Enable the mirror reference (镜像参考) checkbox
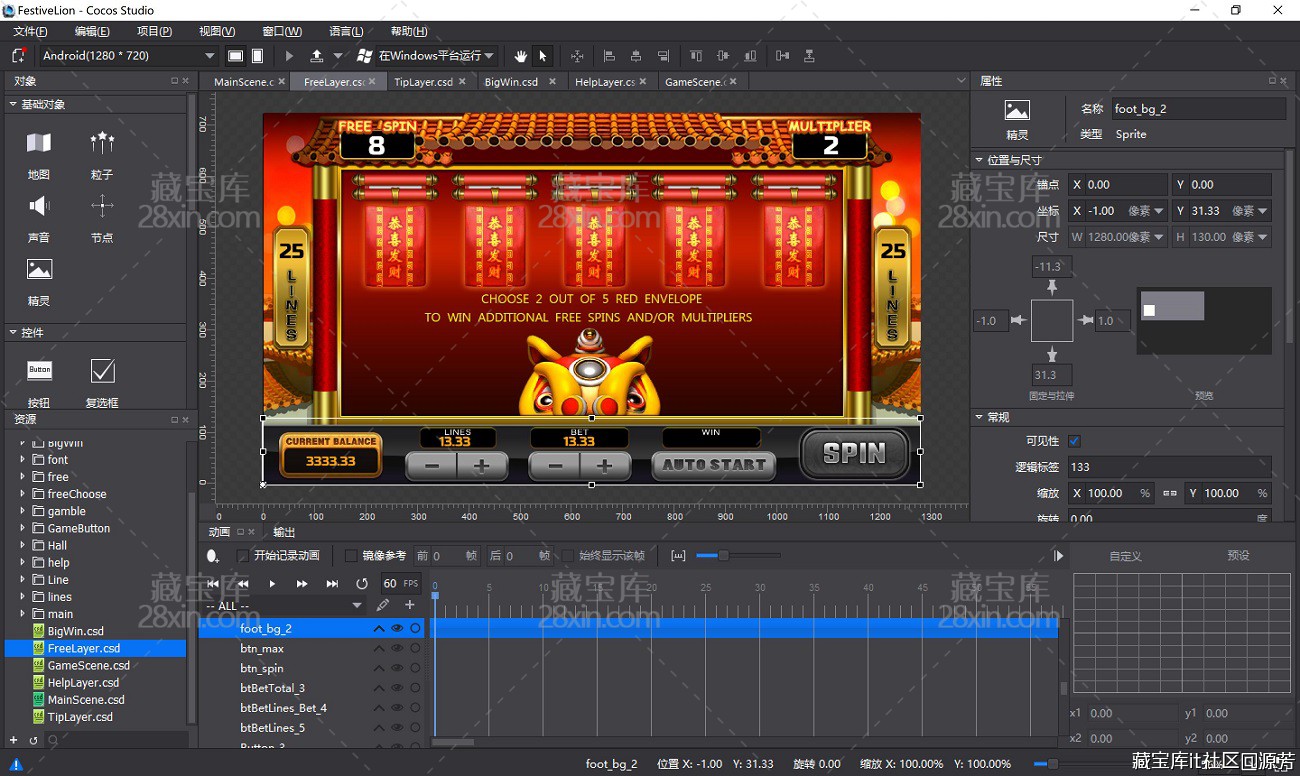The height and width of the screenshot is (776, 1300). tap(350, 556)
